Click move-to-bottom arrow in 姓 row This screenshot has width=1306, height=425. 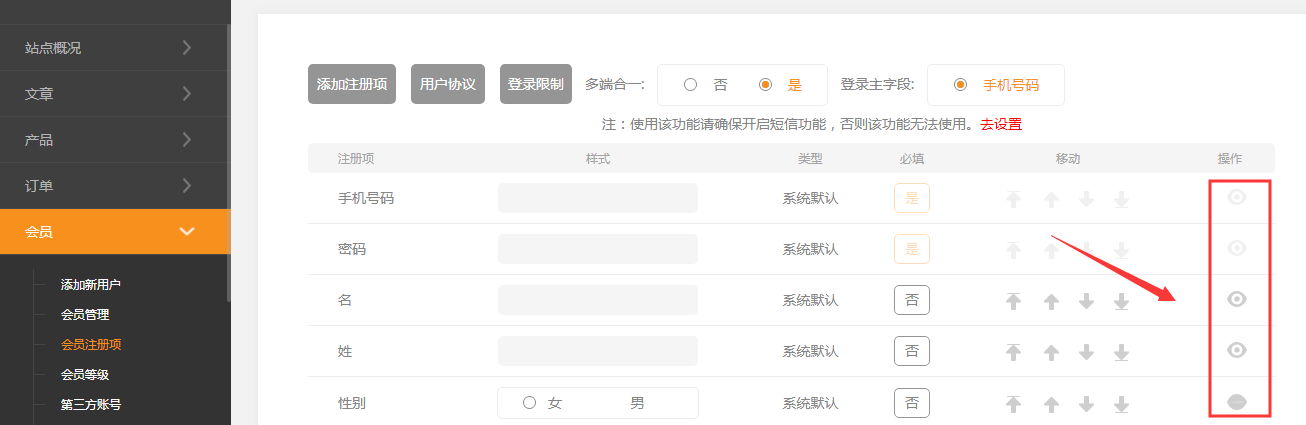coord(1122,352)
